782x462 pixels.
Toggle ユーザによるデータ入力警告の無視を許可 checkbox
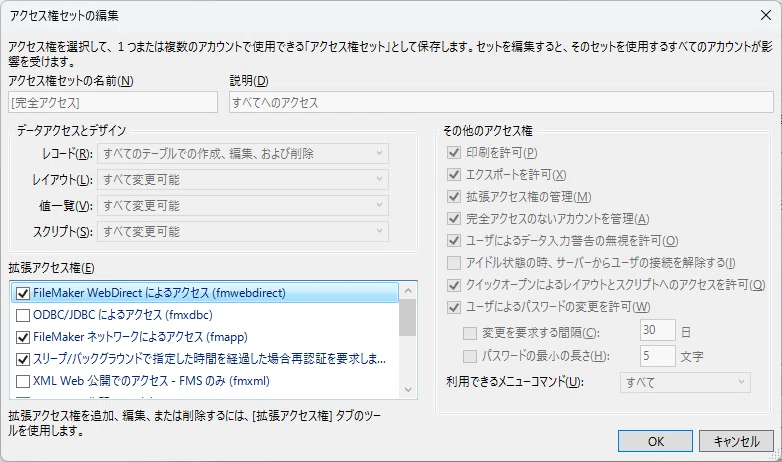click(454, 240)
